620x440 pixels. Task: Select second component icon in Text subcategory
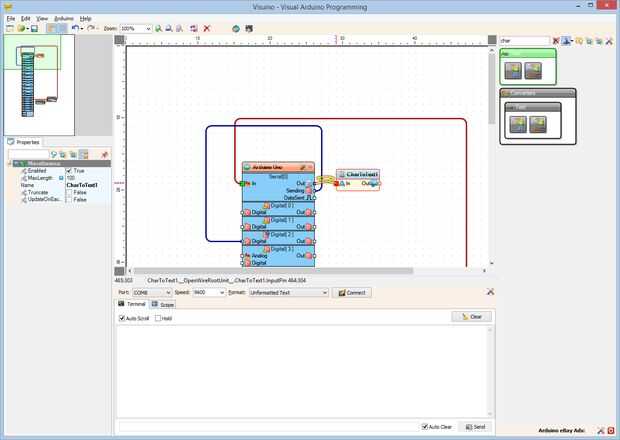(538, 125)
